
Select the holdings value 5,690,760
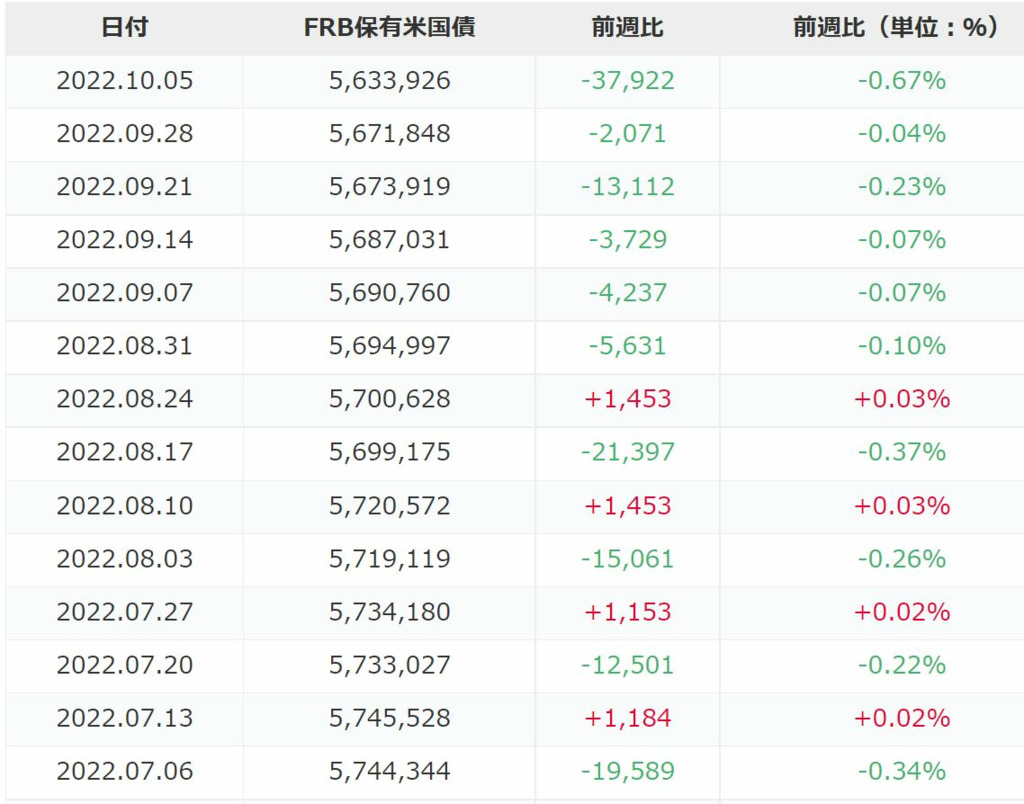click(x=389, y=292)
